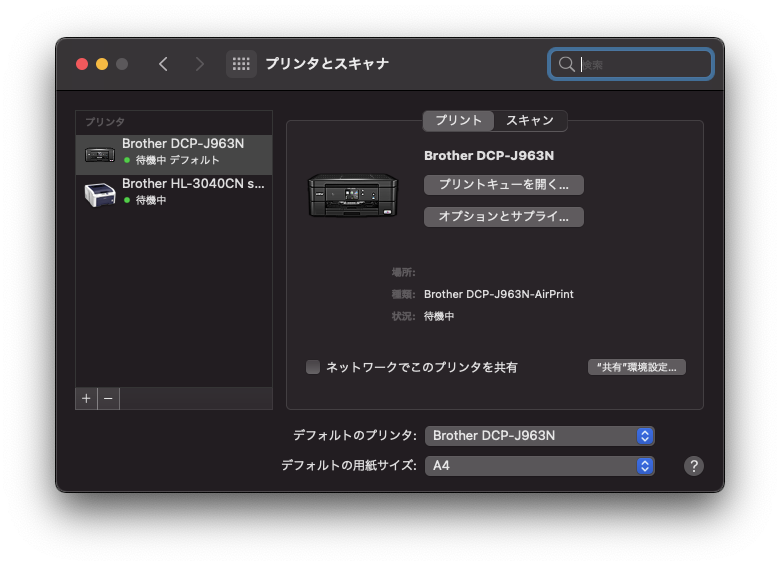Screen dimensions: 780x566
Task: Click the Brother DCP-J963N list printer icon
Action: (x=99, y=155)
